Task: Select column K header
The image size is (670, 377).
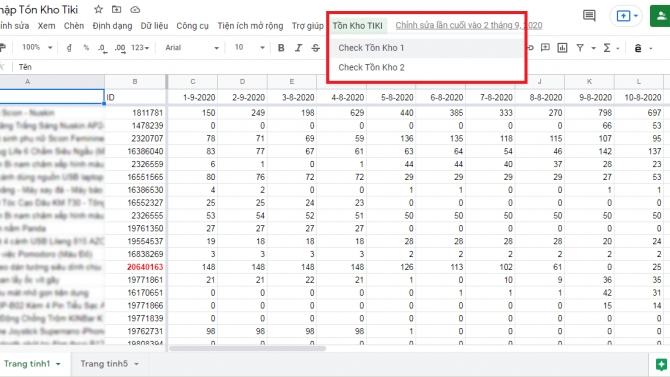Action: click(589, 82)
